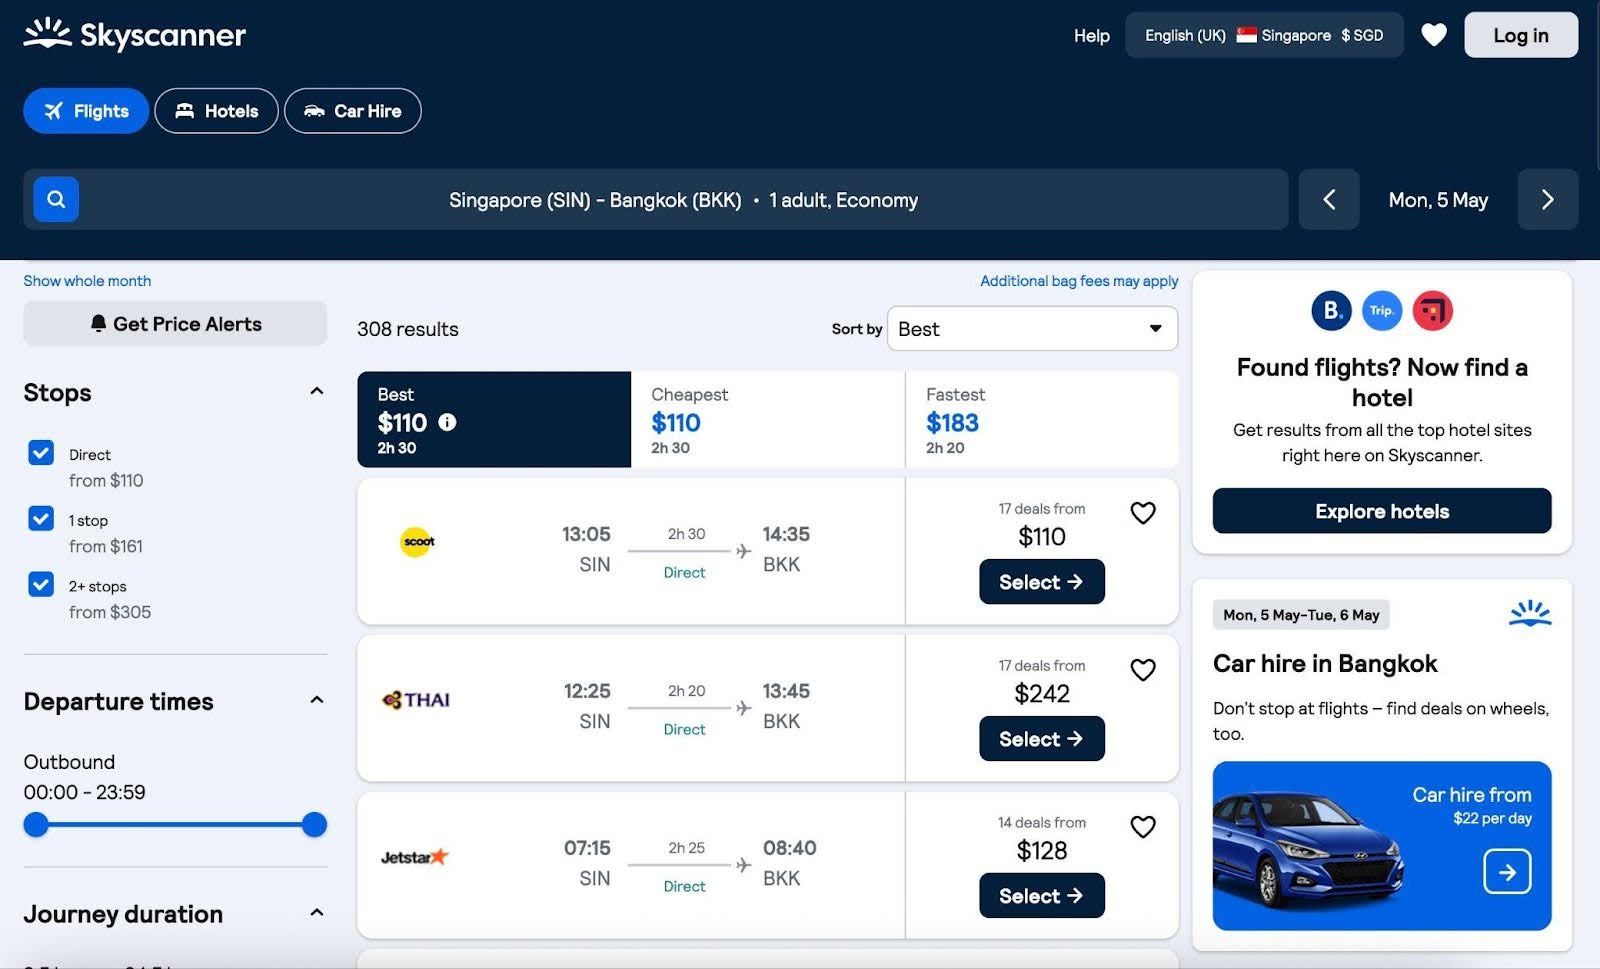The width and height of the screenshot is (1600, 969).
Task: Disable the 2+ stops filter checkbox
Action: tap(41, 584)
